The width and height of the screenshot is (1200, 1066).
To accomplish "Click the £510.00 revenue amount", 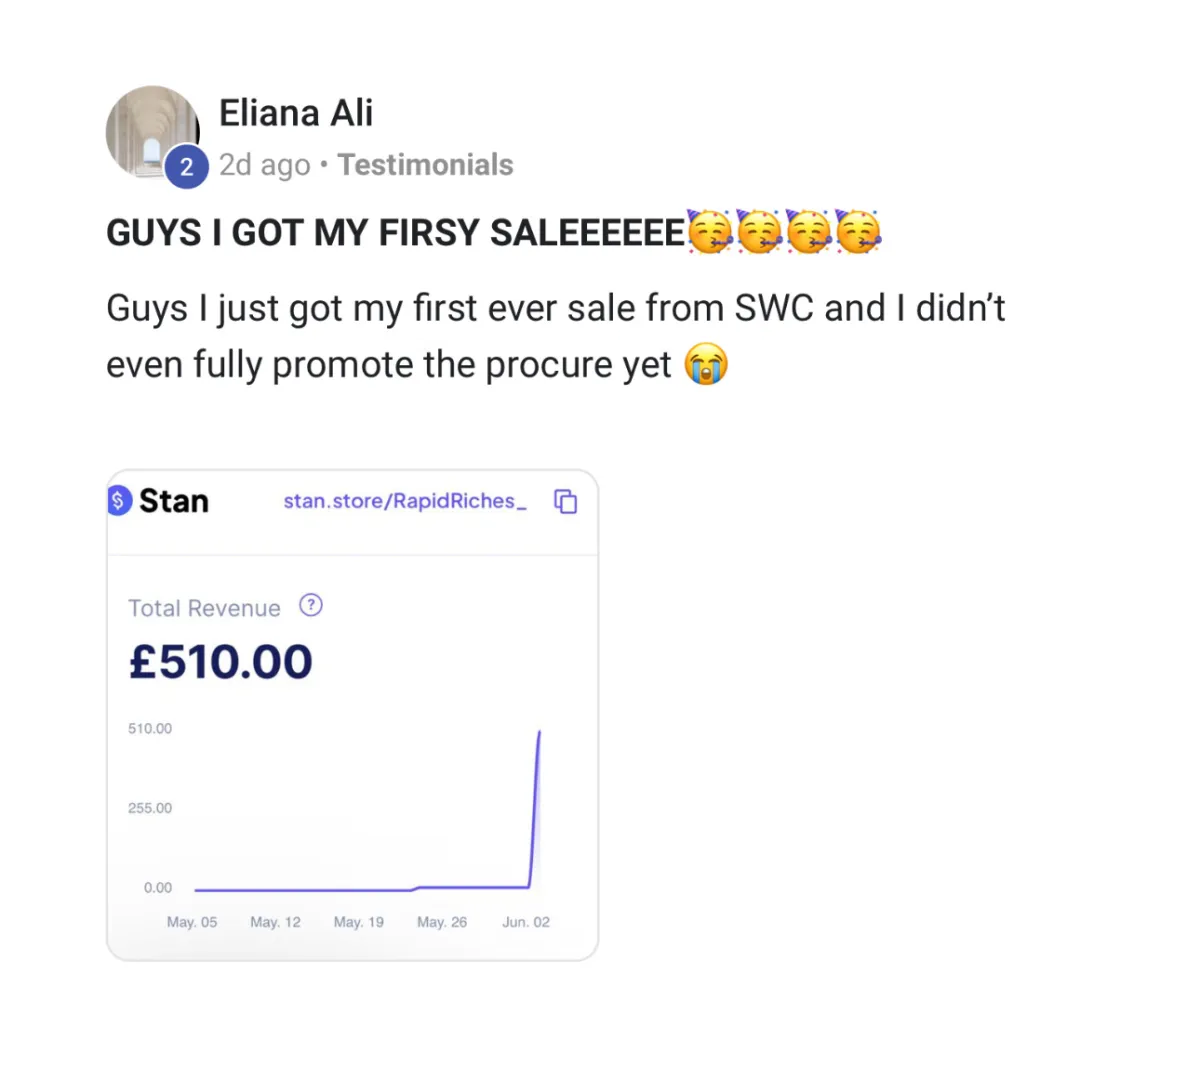I will point(221,662).
